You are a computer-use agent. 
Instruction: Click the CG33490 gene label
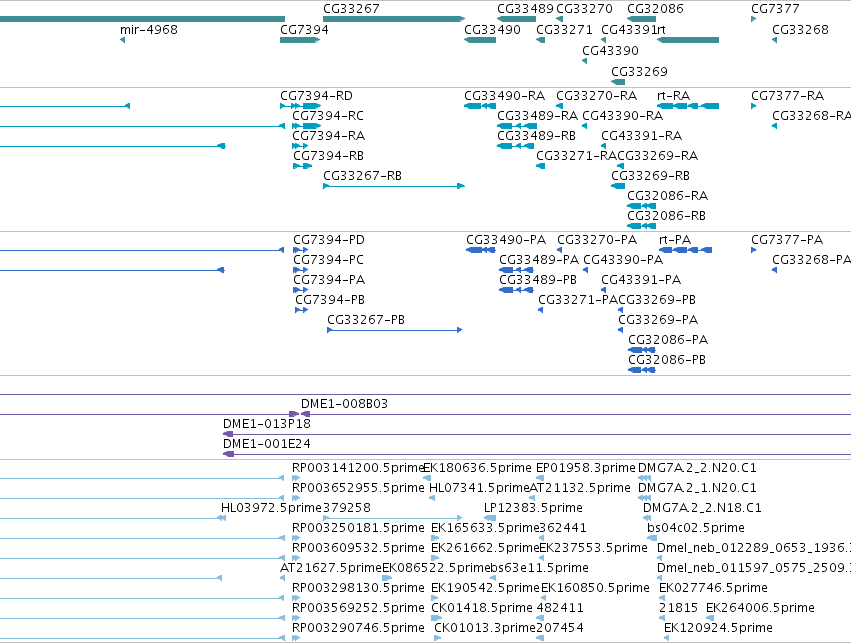(x=492, y=29)
